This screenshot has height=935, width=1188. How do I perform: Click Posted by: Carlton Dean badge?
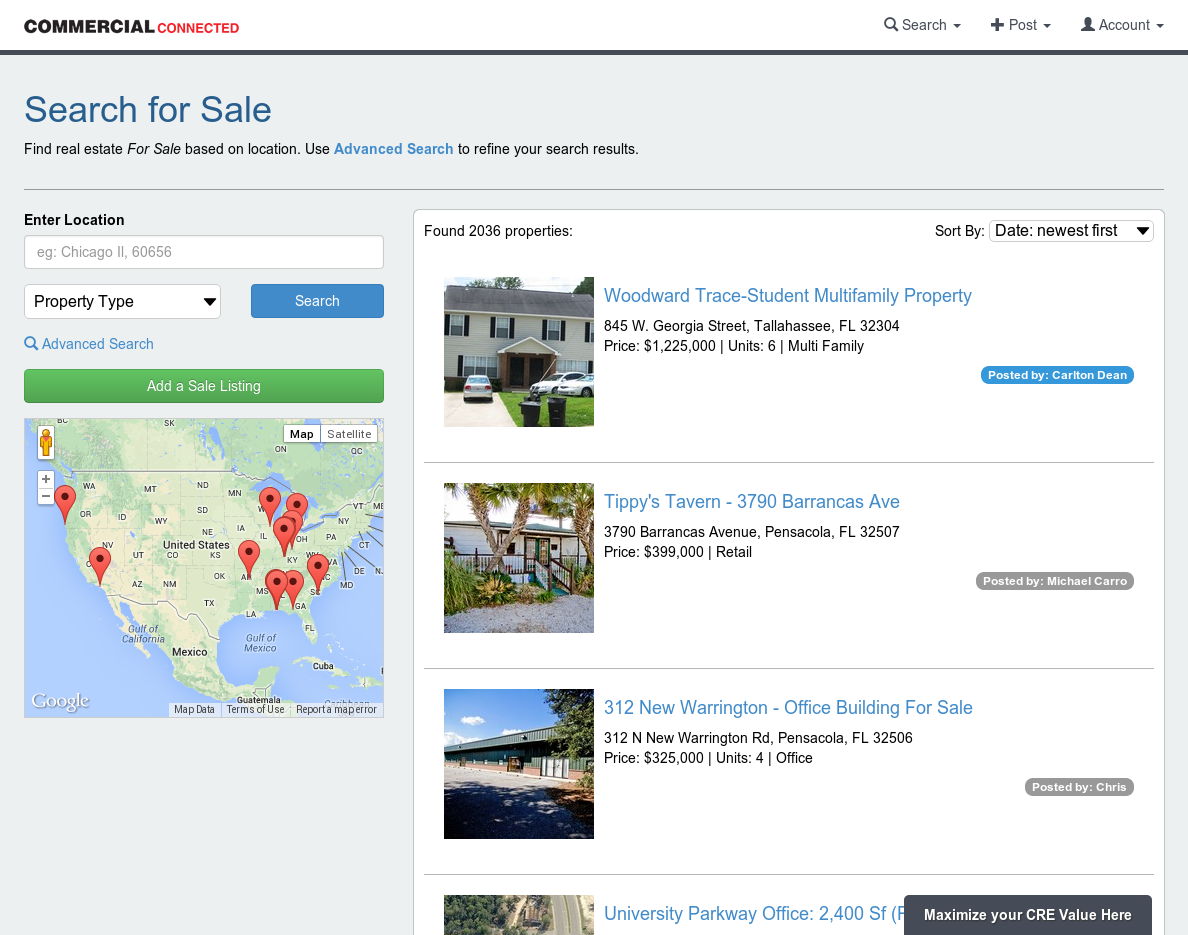tap(1057, 375)
